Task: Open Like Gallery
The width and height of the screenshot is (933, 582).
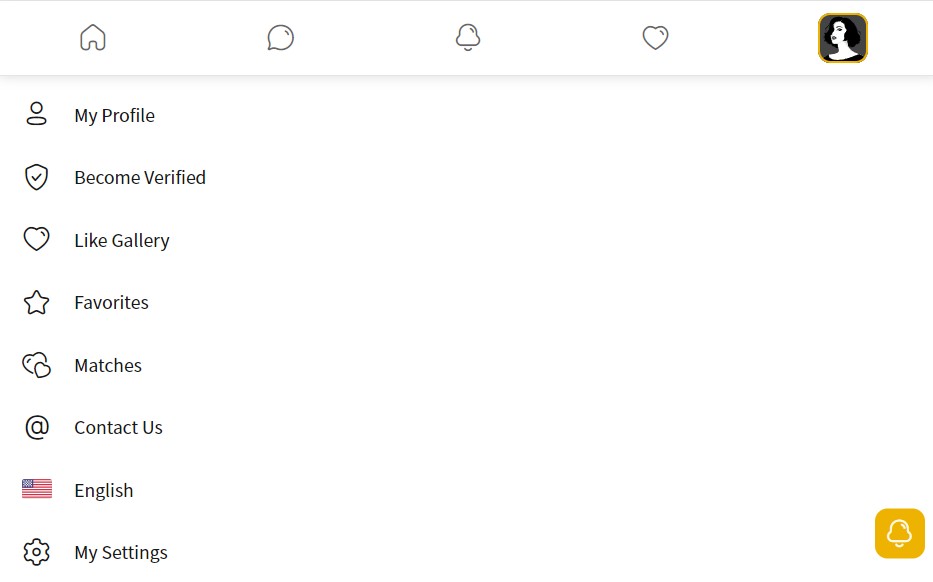Action: coord(122,241)
